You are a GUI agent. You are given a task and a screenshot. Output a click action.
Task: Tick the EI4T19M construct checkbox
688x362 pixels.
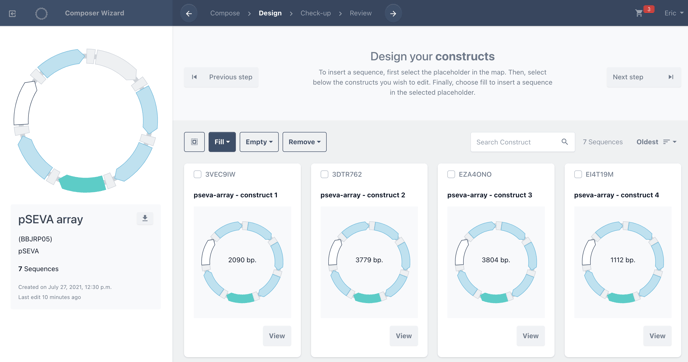click(x=578, y=174)
